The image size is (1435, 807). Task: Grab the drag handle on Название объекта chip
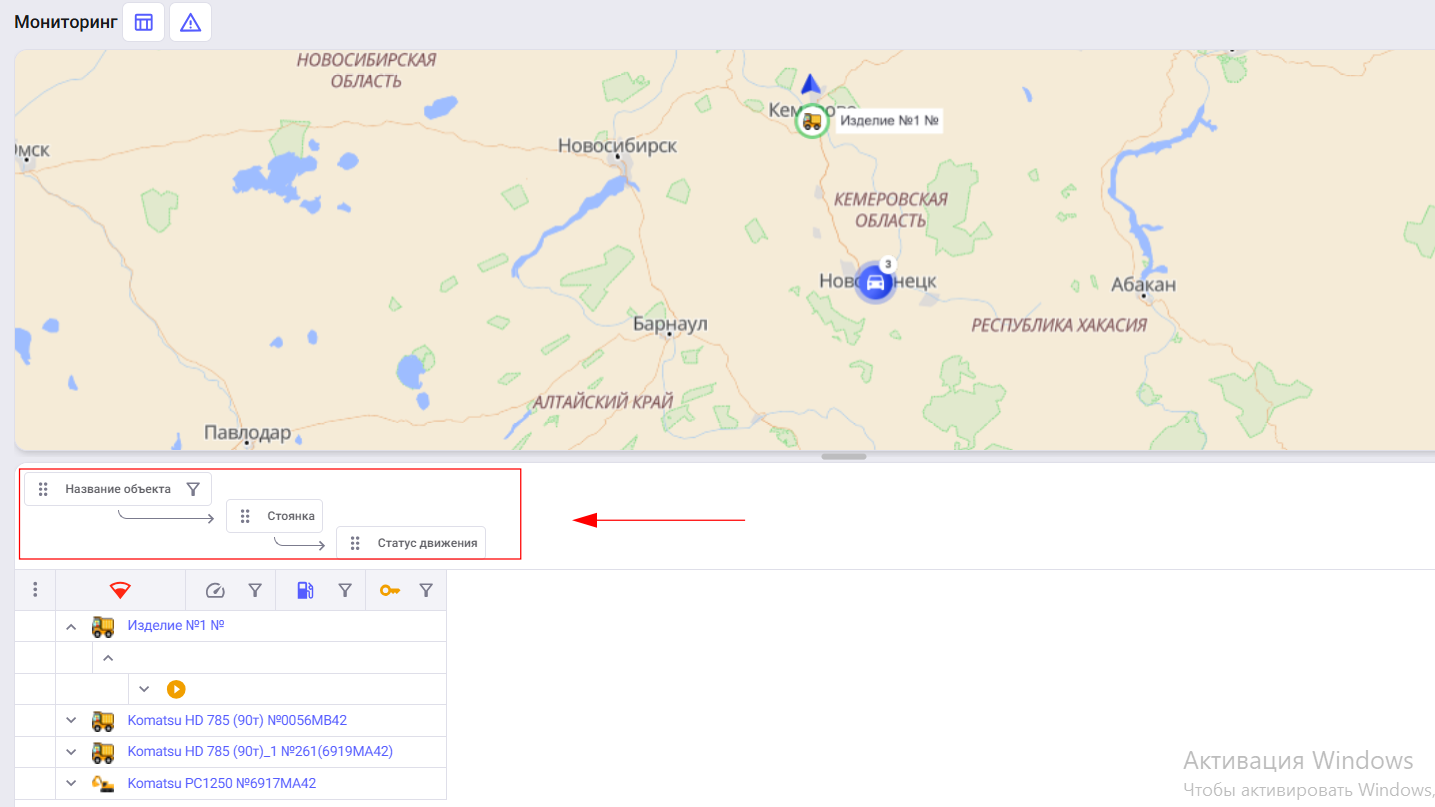(43, 489)
